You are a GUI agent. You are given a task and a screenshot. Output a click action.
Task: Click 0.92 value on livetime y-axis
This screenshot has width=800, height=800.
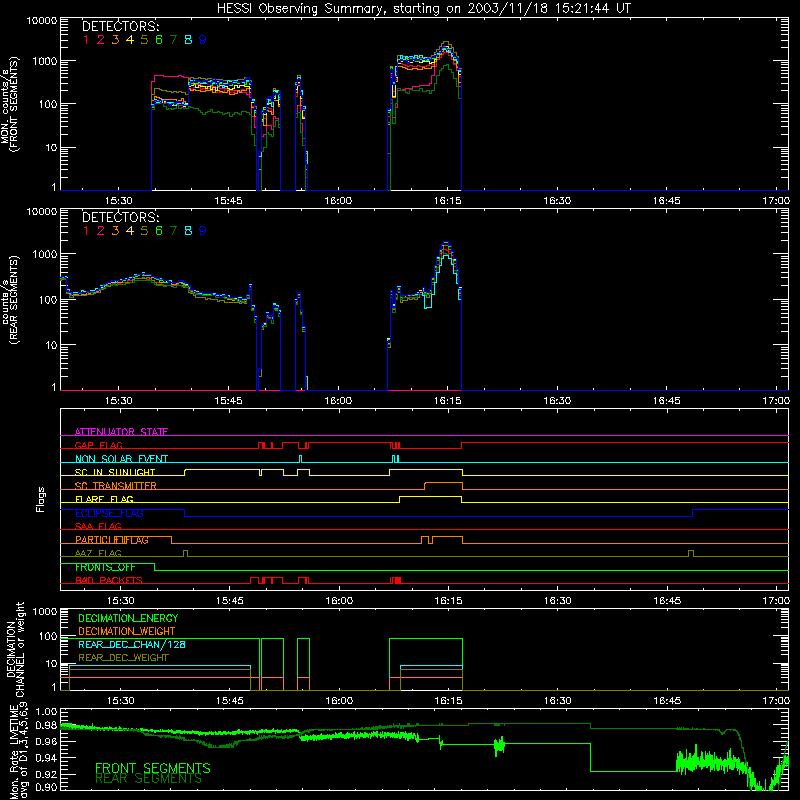tap(46, 774)
